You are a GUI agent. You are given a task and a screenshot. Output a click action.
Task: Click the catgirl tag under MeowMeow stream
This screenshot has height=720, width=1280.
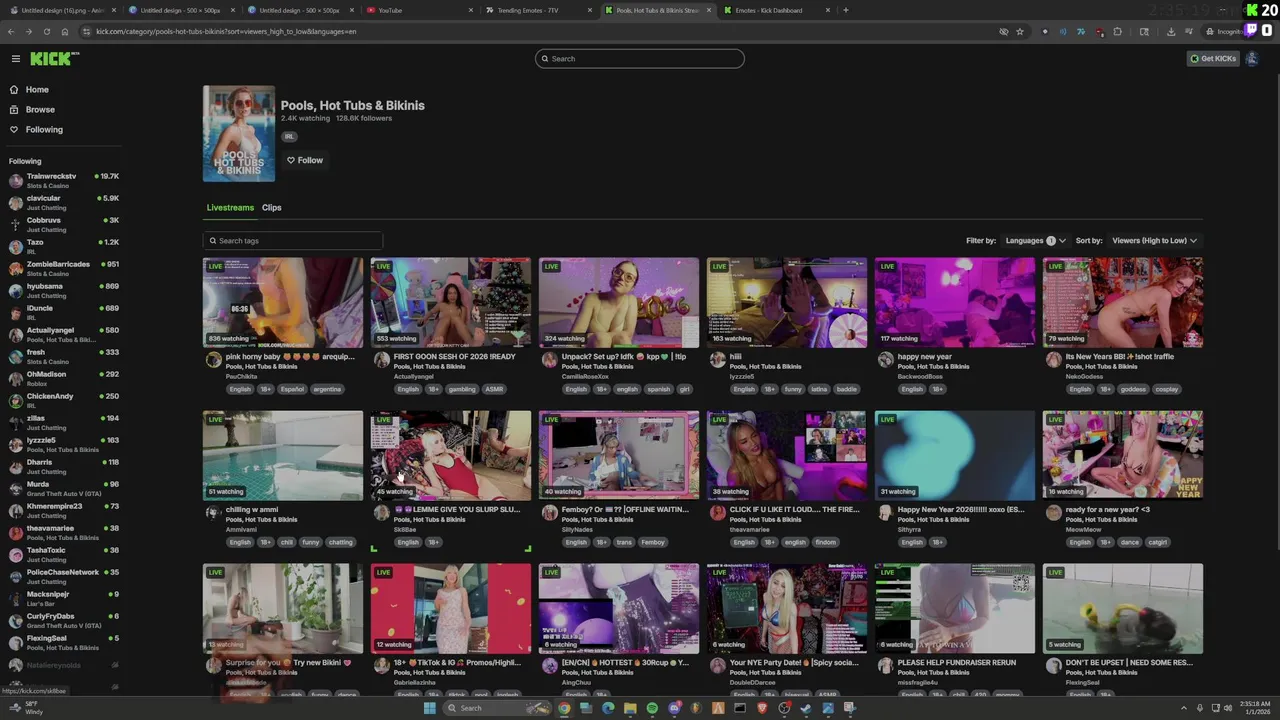pos(1158,542)
